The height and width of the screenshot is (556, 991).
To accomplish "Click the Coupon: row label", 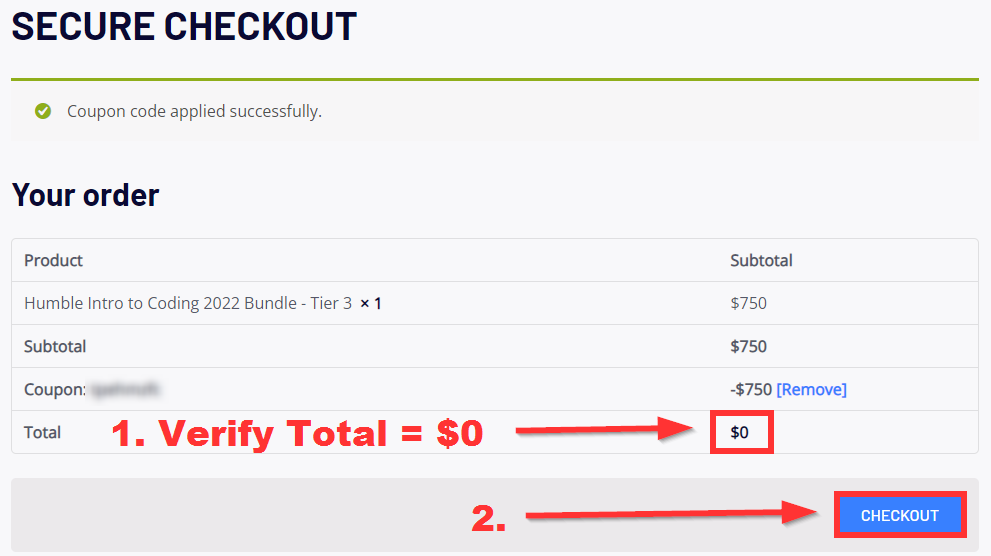I will (x=54, y=389).
